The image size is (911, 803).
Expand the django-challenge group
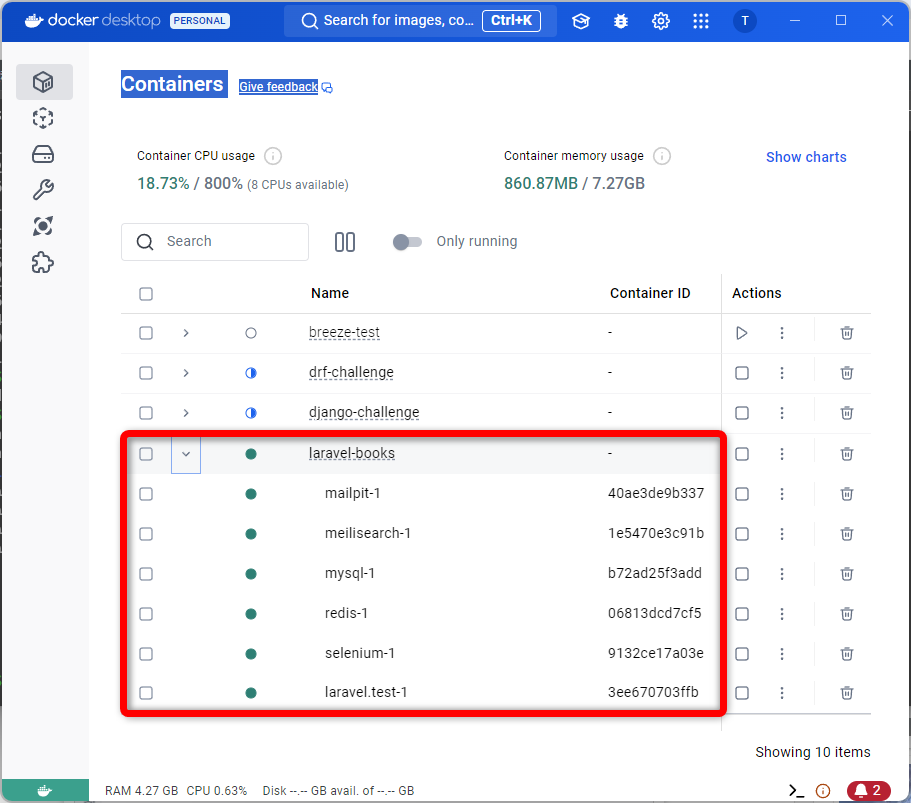185,413
